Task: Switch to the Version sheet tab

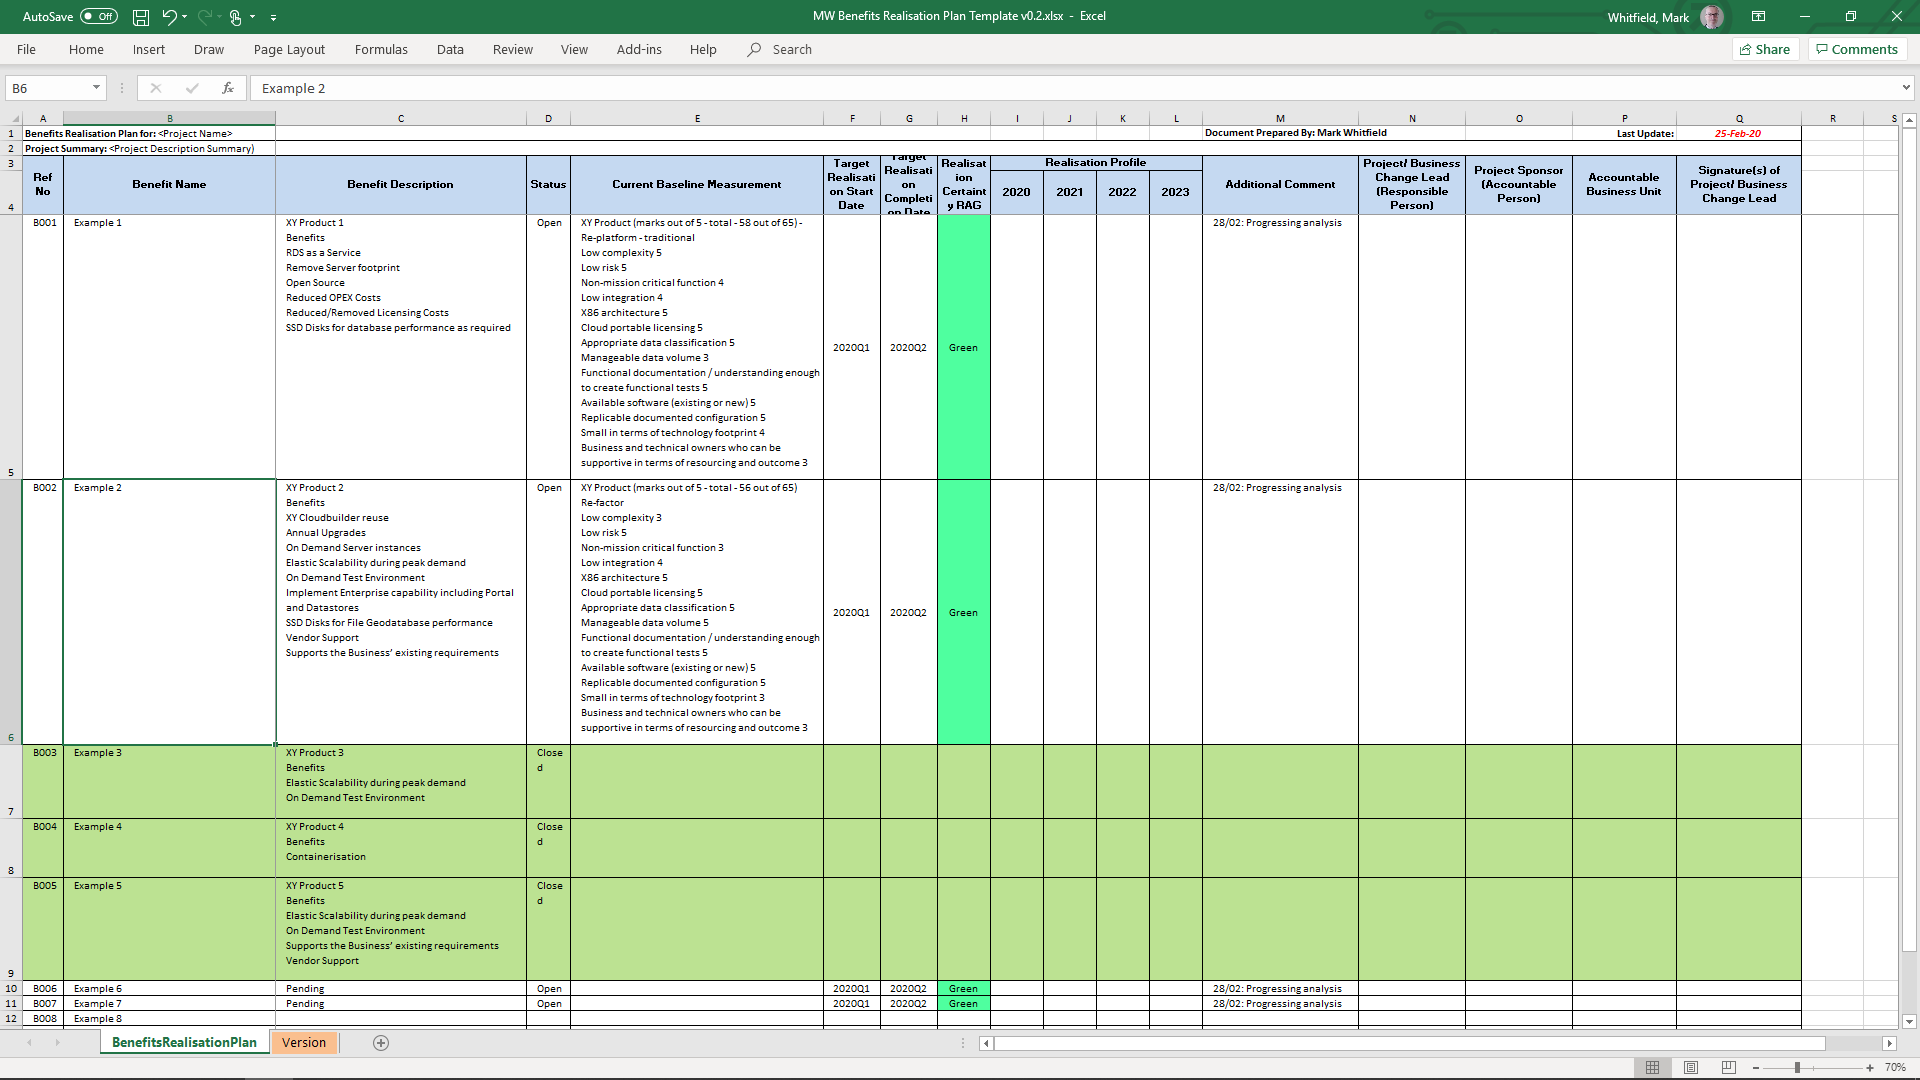Action: (x=304, y=1043)
